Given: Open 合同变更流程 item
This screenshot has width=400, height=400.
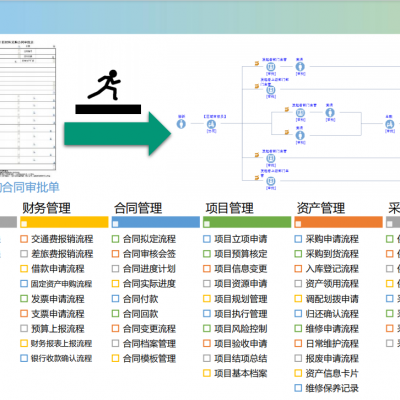Looking at the screenshot, I should tap(149, 329).
